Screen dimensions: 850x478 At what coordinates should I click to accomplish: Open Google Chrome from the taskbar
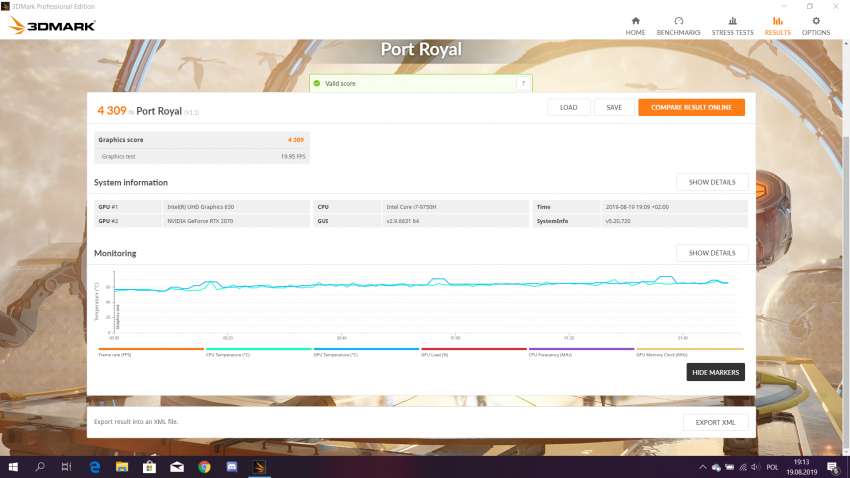[204, 467]
